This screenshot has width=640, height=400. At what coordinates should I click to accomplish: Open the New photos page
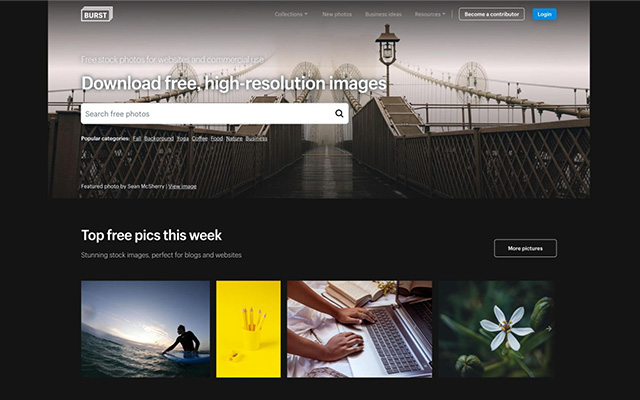(337, 14)
